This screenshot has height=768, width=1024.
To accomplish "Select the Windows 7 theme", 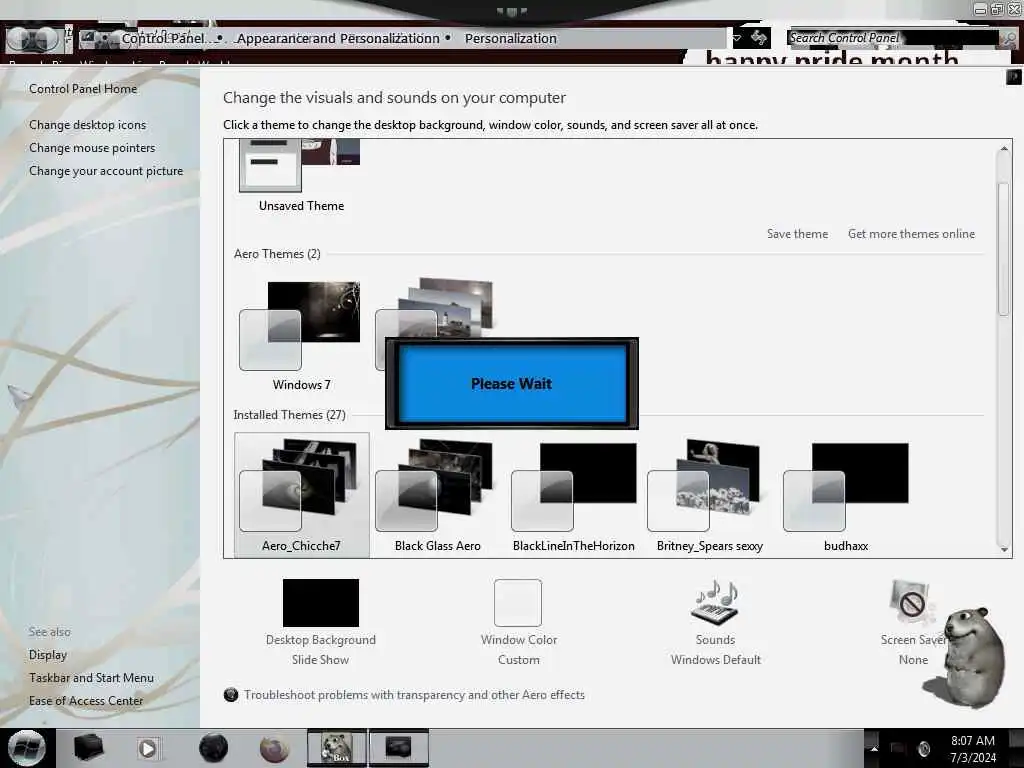I will pos(300,336).
